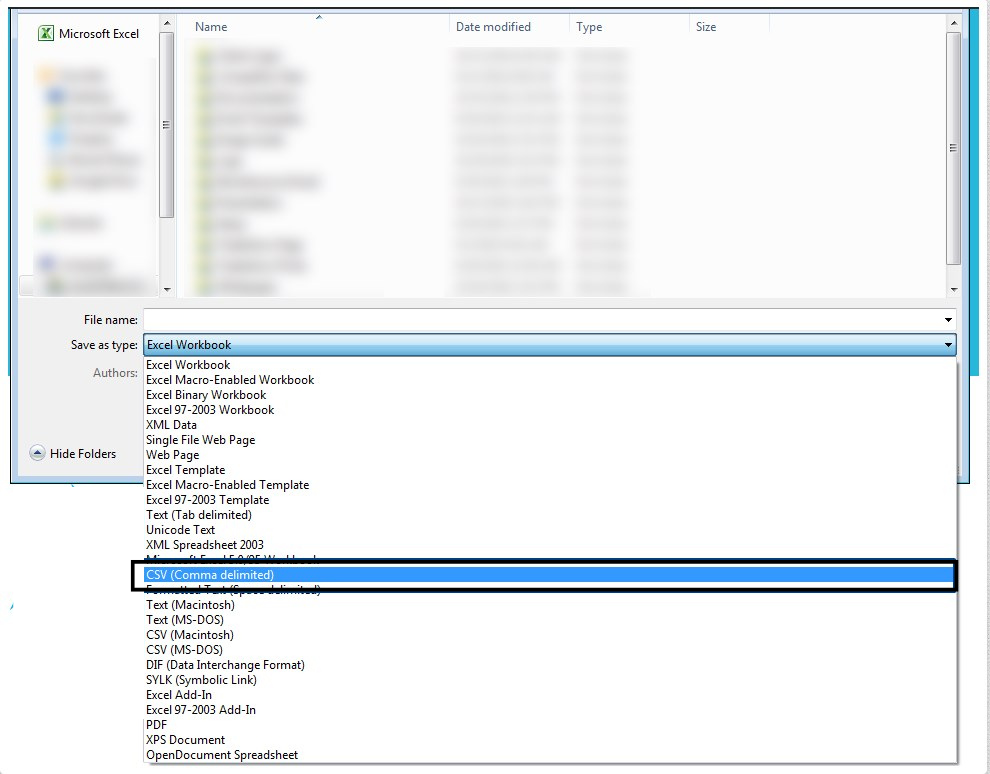Click file list scroll down arrow
Image resolution: width=990 pixels, height=774 pixels.
tap(954, 289)
